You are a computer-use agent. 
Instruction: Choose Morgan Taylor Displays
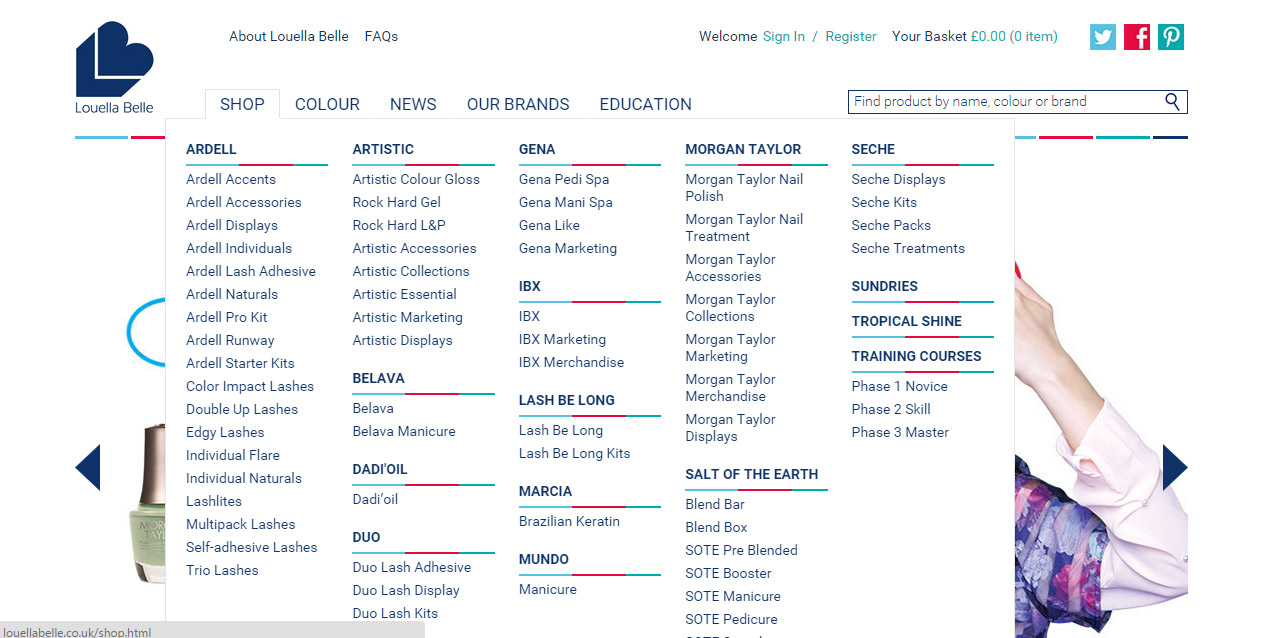pos(730,428)
